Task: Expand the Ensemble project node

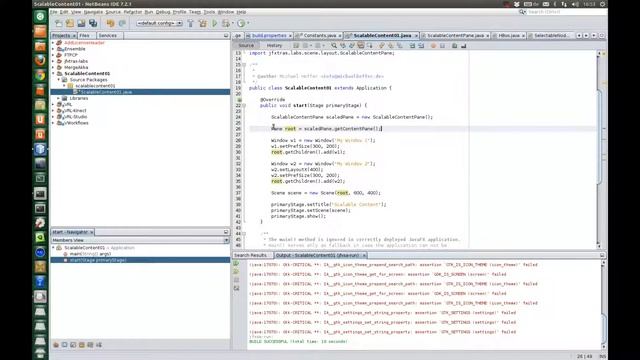Action: click(x=53, y=49)
